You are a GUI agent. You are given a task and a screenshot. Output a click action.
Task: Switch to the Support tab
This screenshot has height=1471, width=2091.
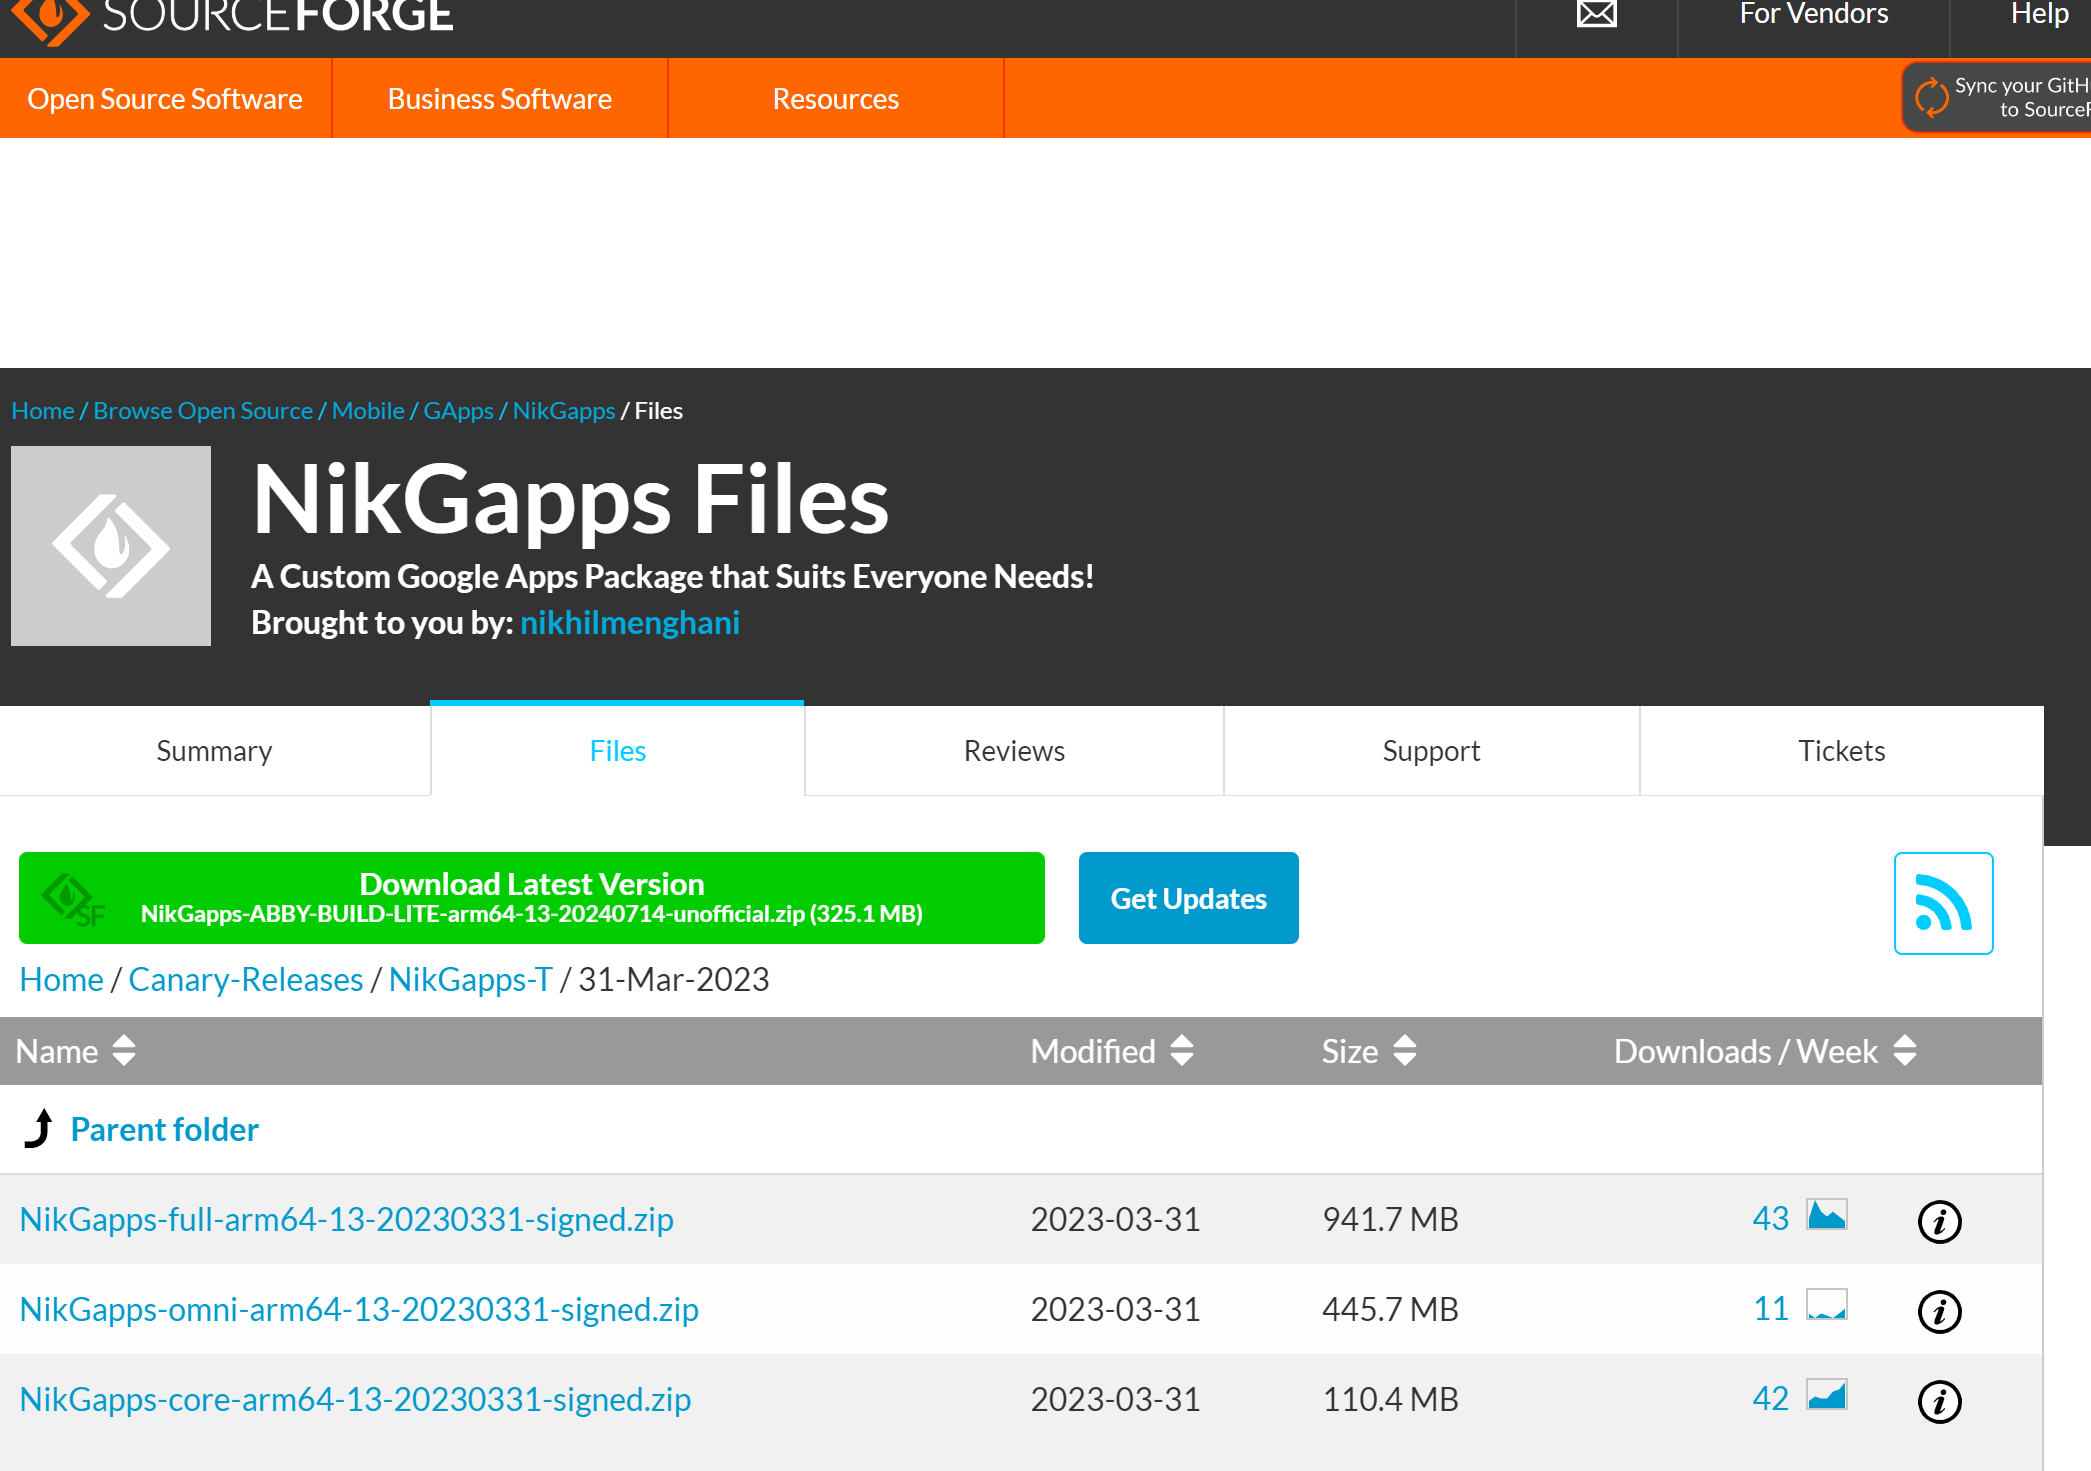(1432, 751)
